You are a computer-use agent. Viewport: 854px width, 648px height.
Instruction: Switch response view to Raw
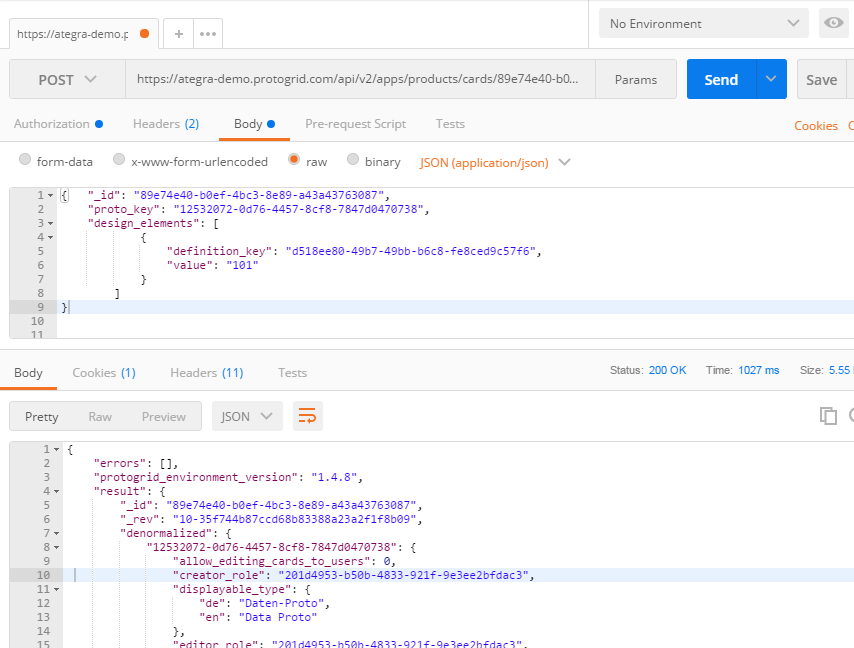click(x=100, y=417)
